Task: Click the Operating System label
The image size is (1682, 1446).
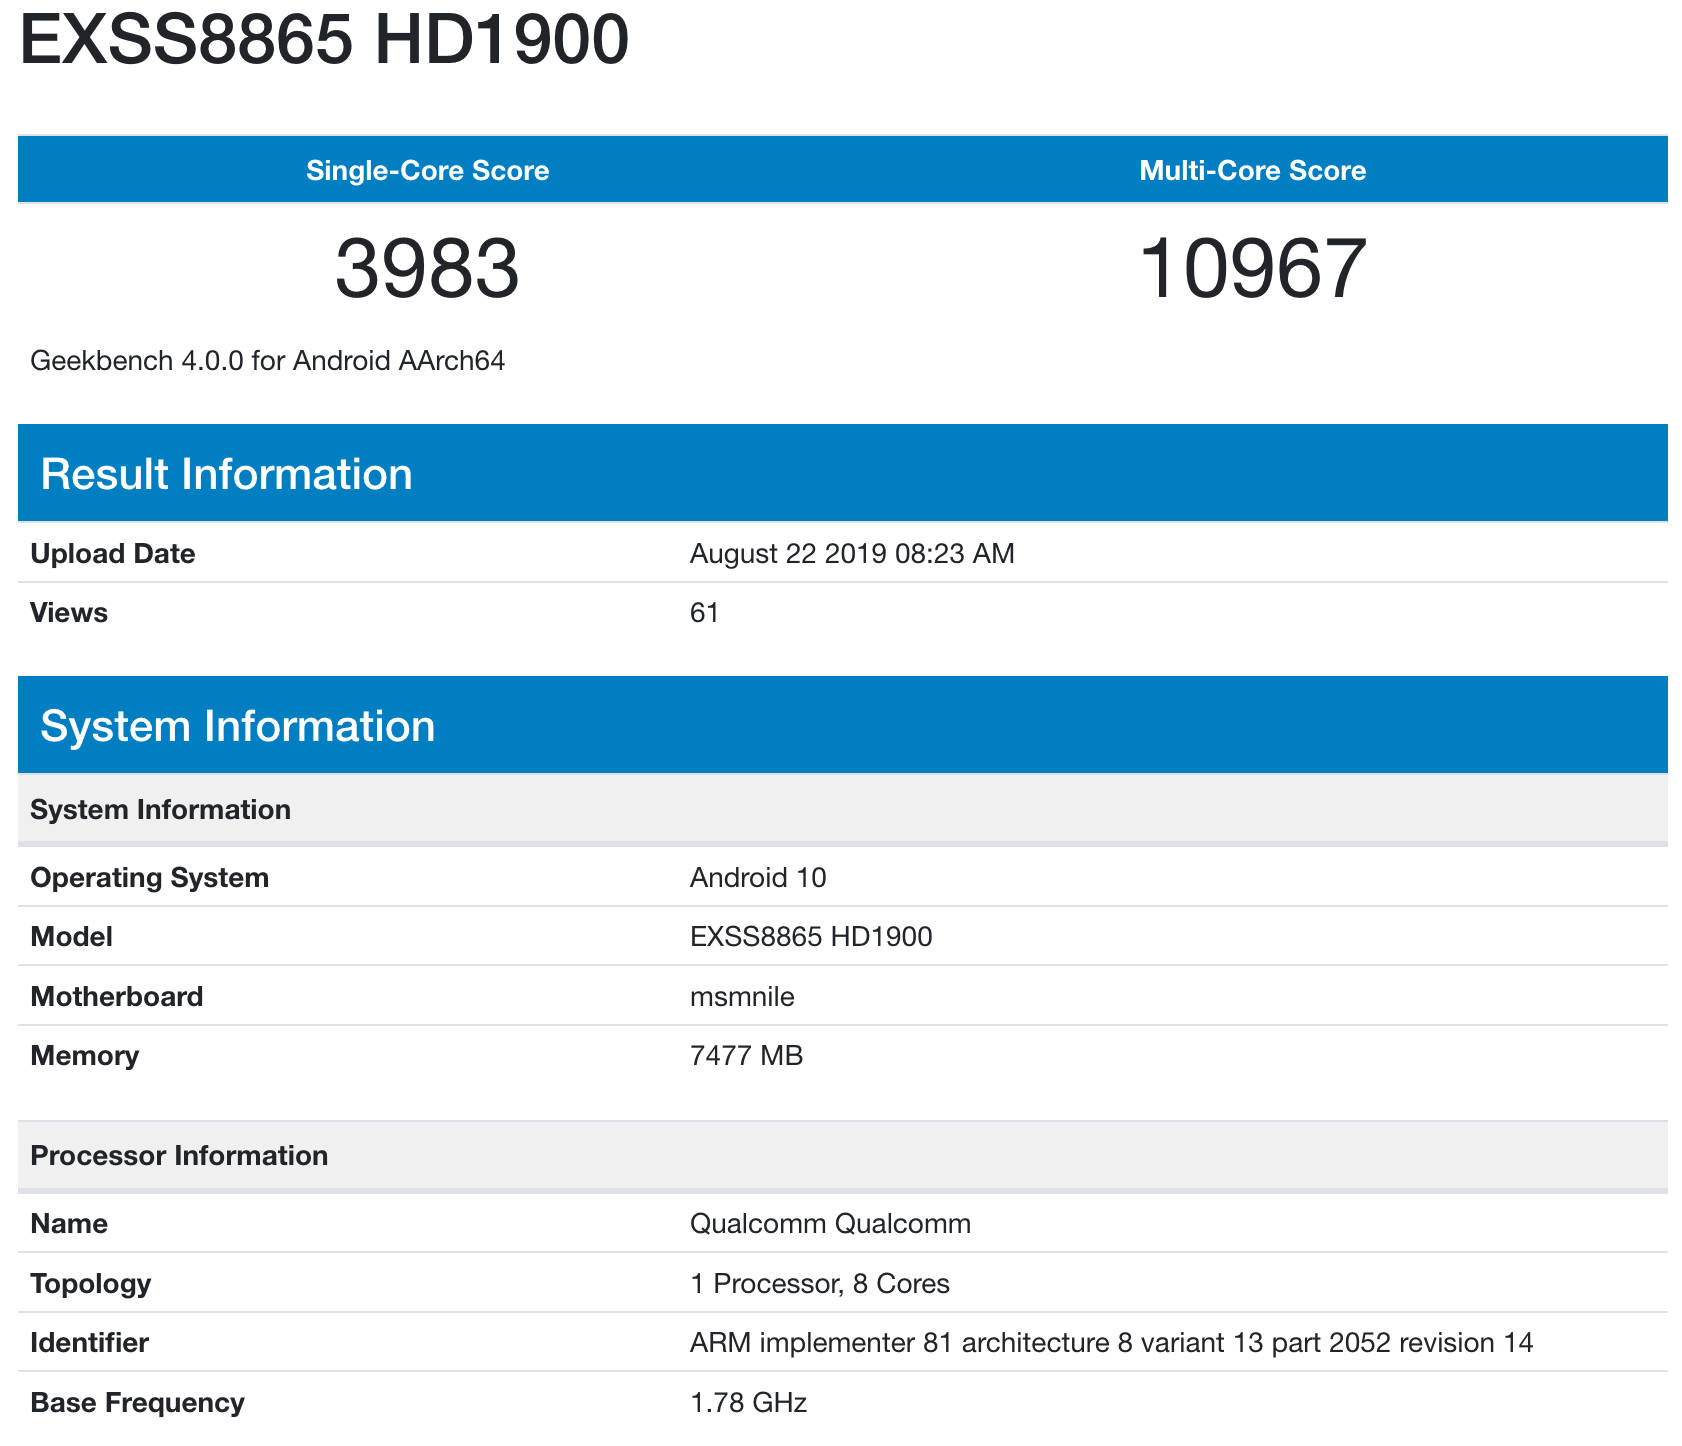Action: [x=150, y=878]
